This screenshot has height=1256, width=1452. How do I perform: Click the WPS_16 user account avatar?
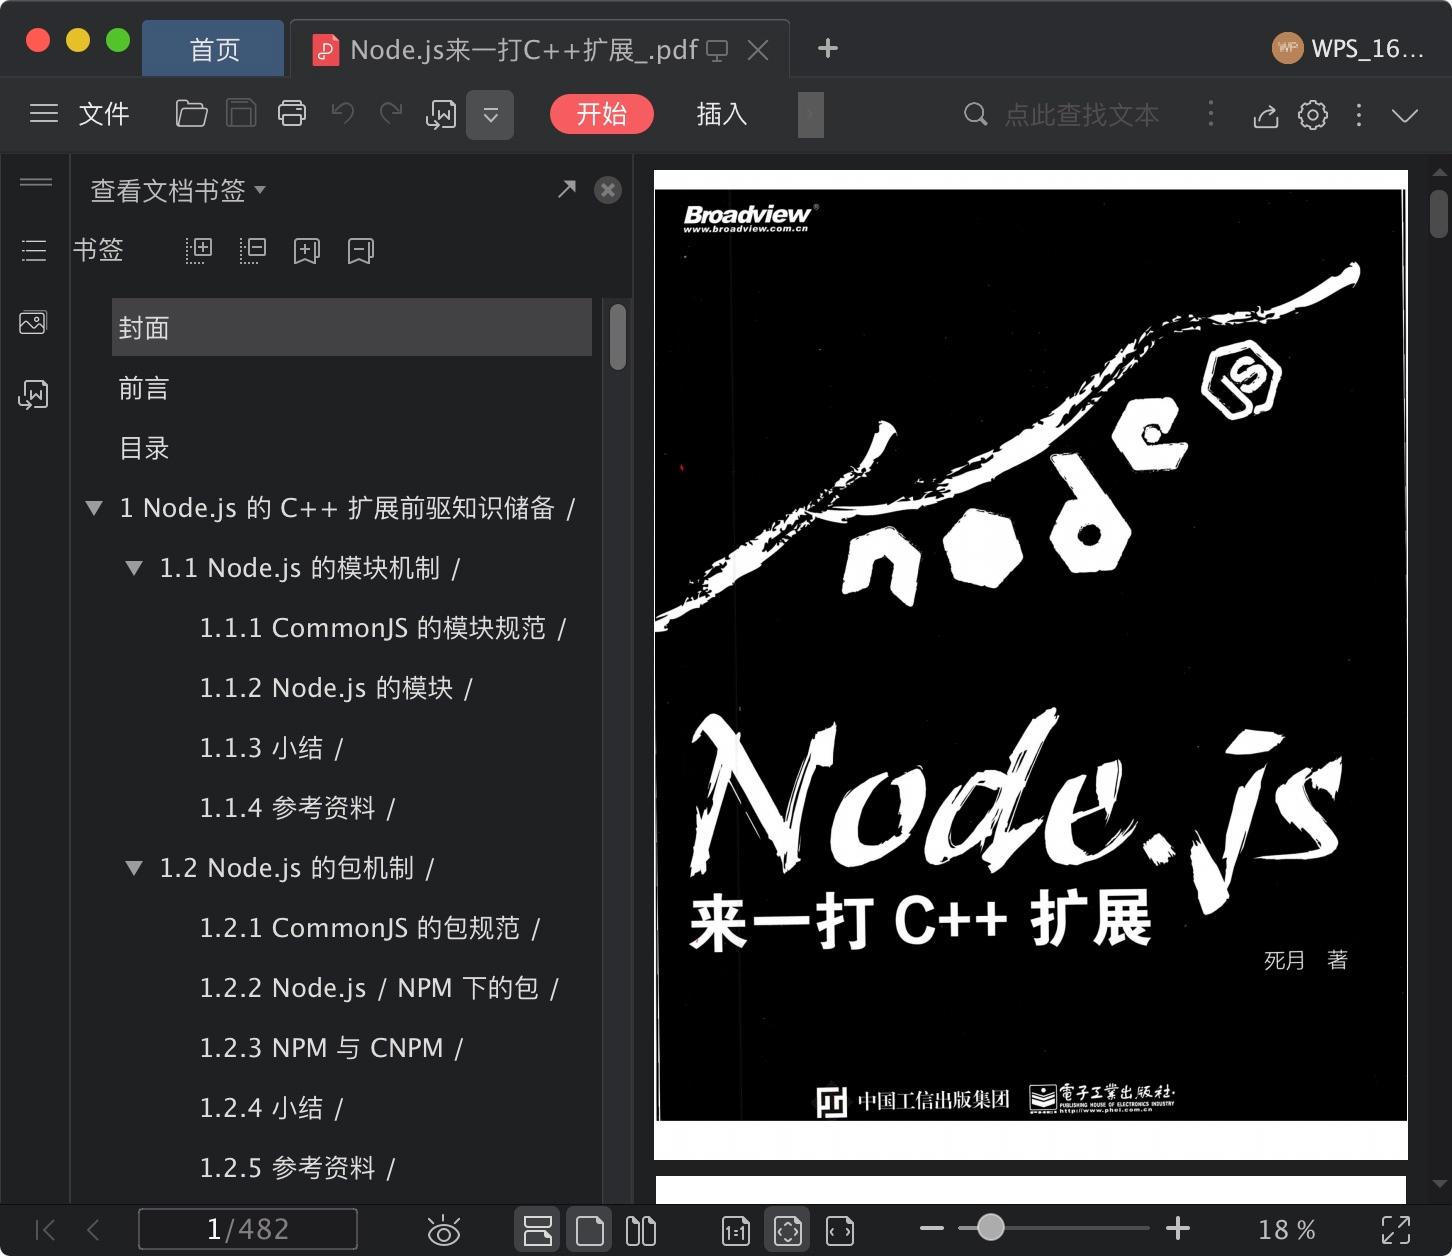pyautogui.click(x=1287, y=48)
